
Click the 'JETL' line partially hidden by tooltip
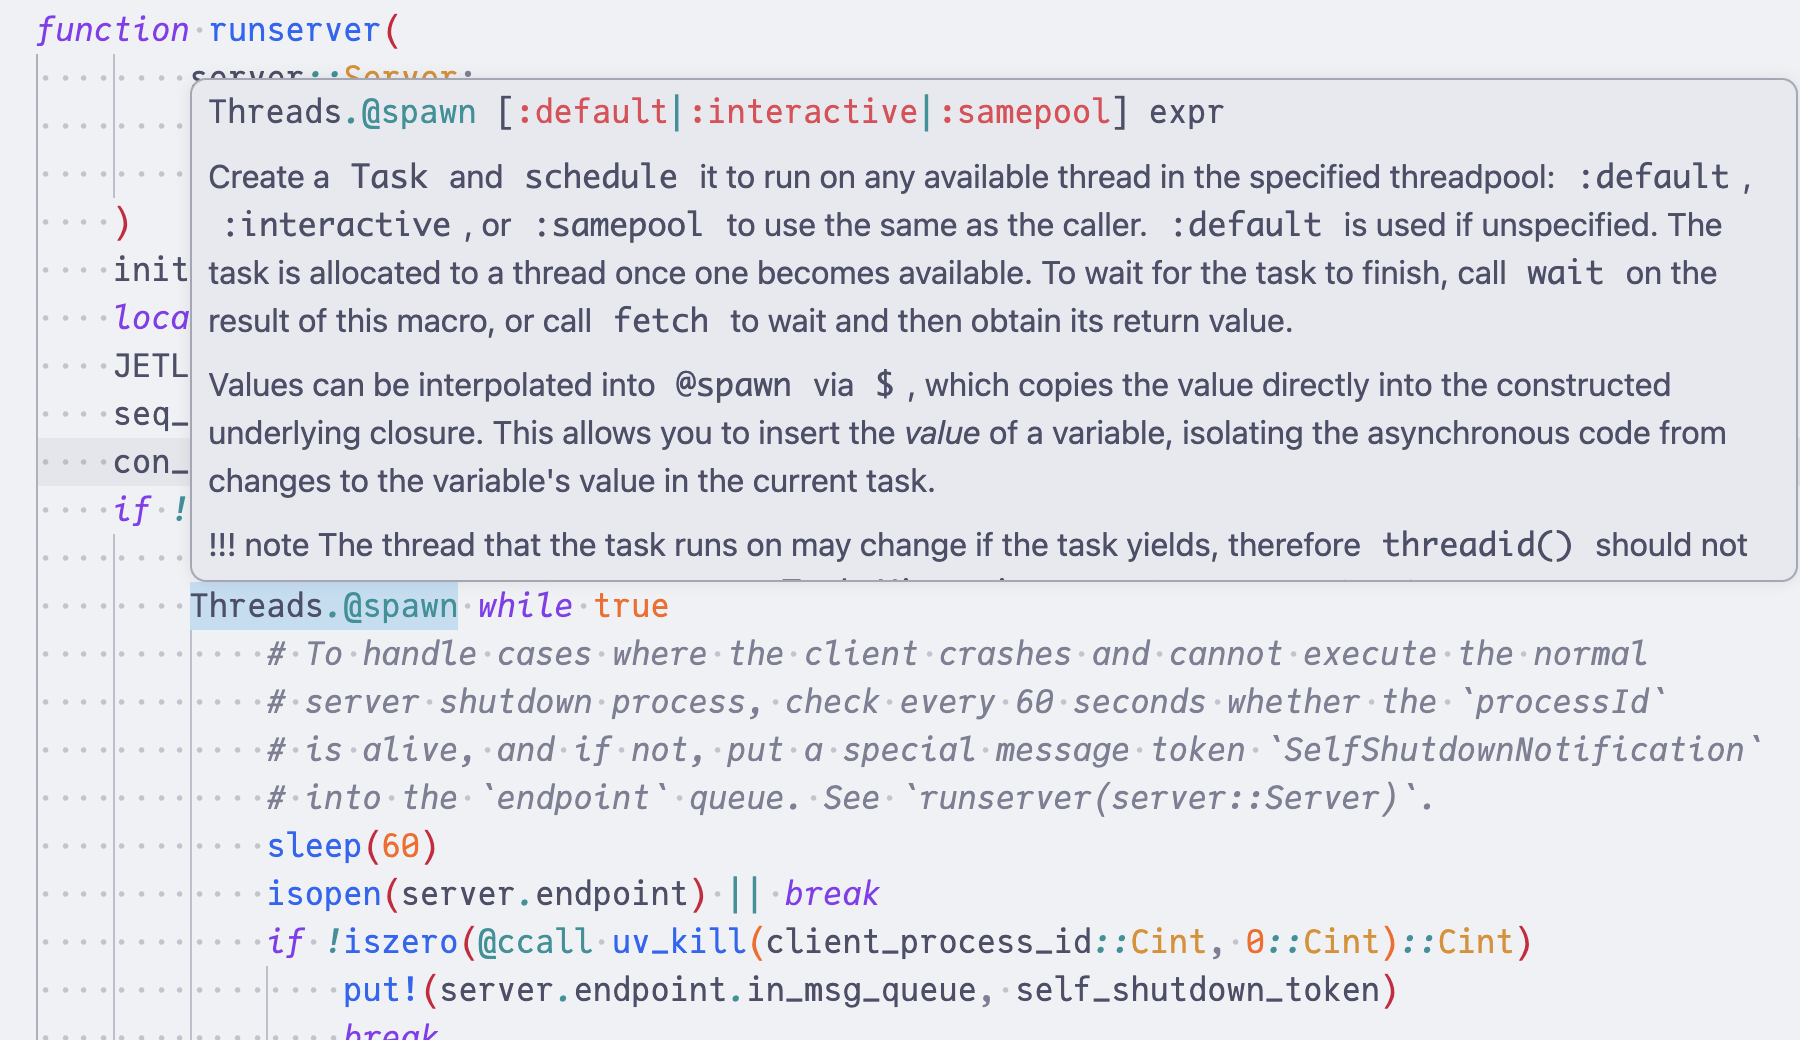150,366
